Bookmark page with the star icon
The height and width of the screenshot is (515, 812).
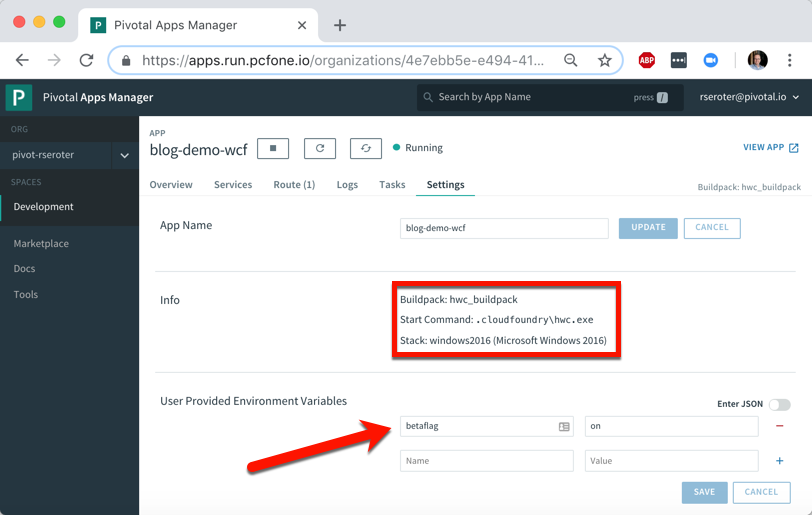[x=604, y=60]
